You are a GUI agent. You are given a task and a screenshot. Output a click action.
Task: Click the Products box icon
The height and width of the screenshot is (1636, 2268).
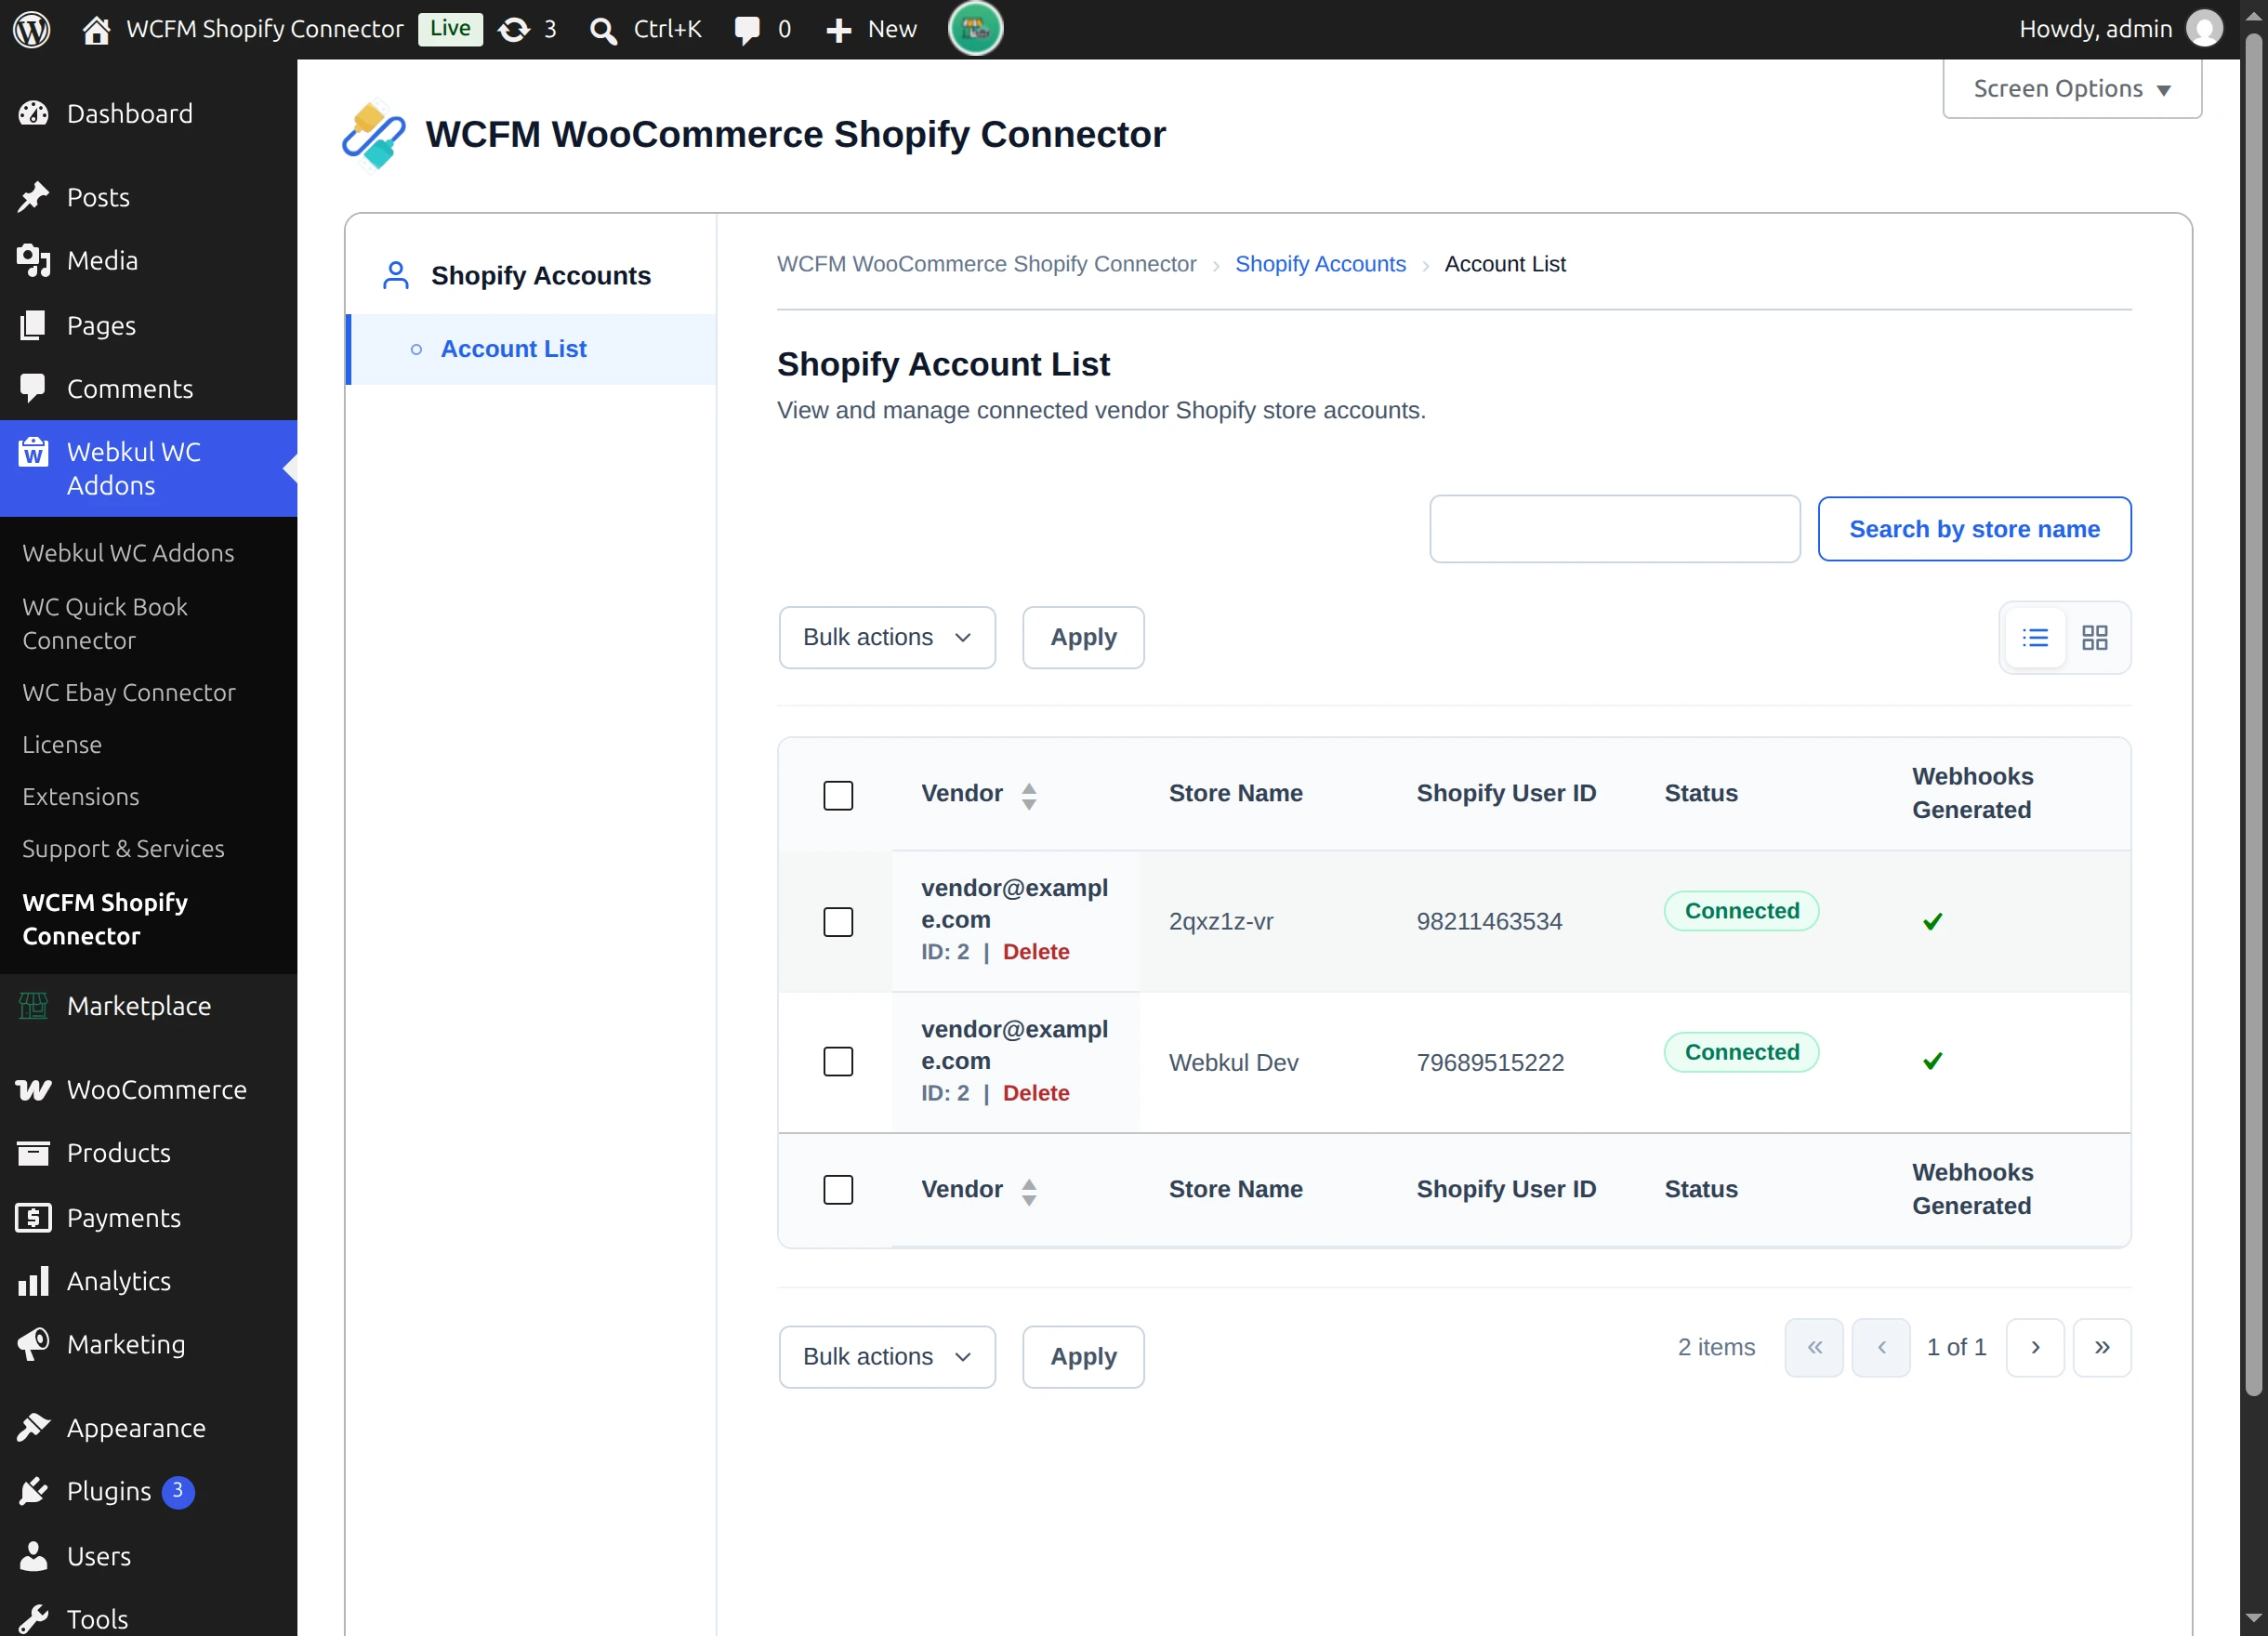33,1153
